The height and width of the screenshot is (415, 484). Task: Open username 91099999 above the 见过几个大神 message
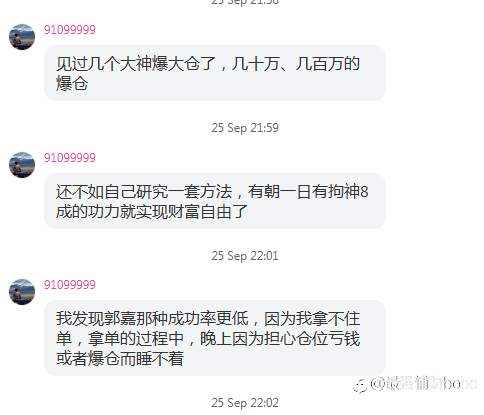pos(70,30)
